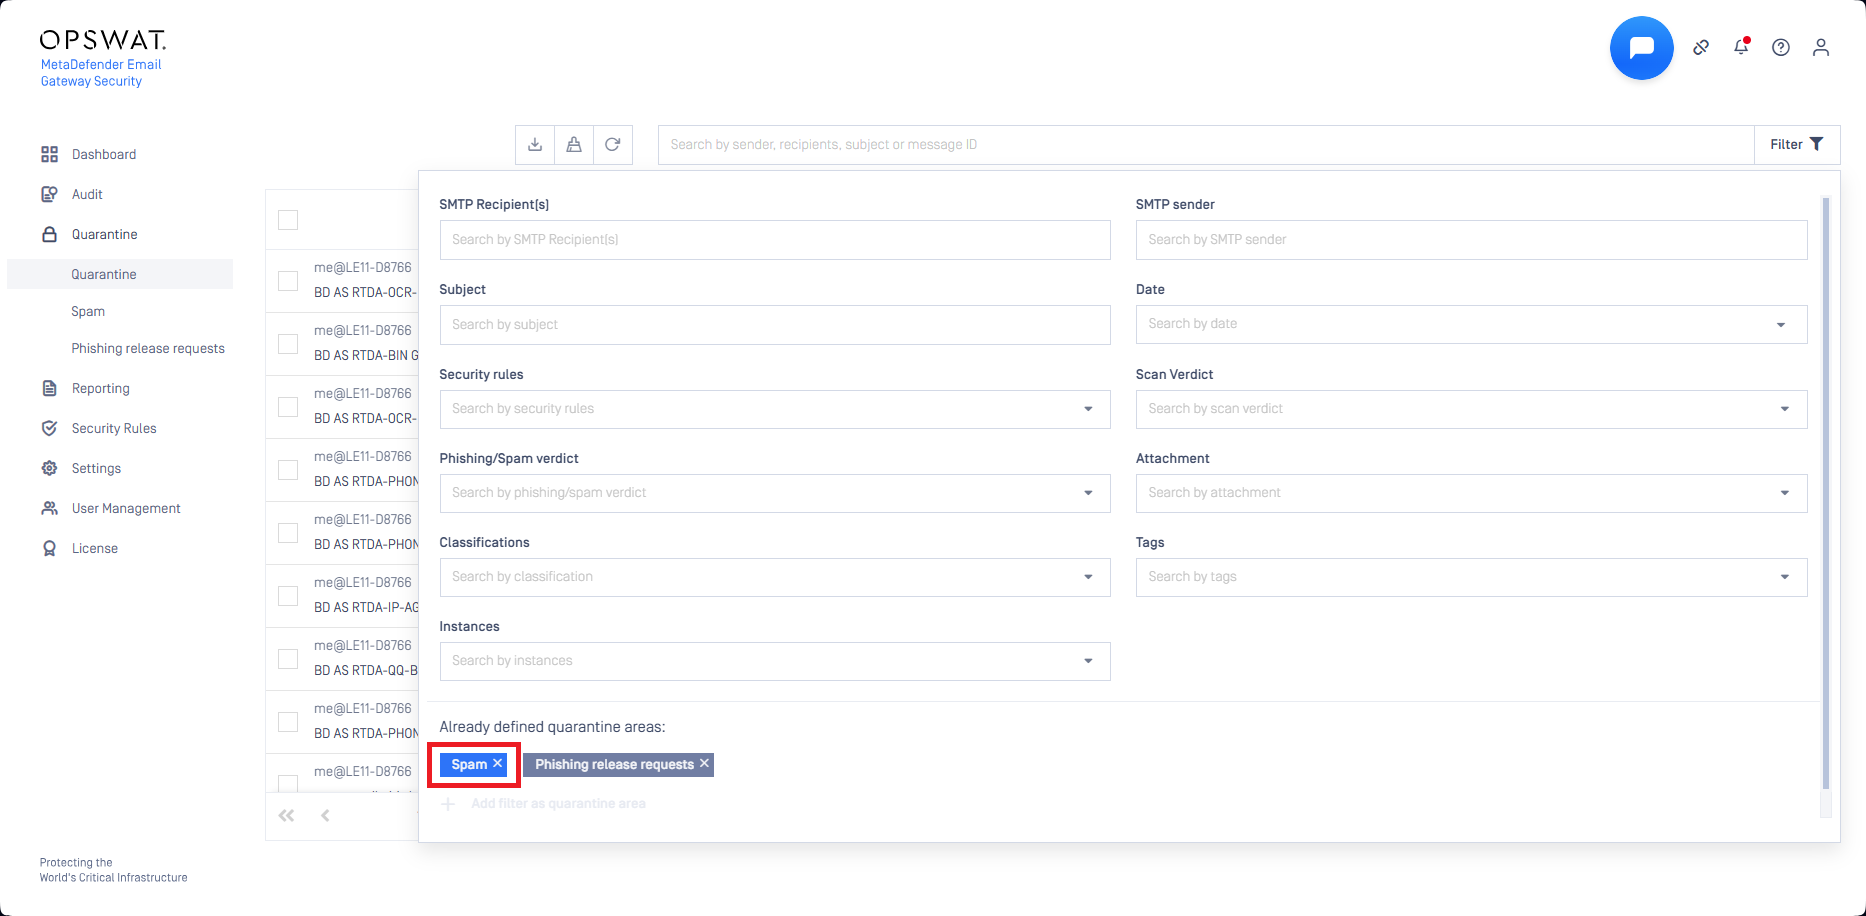Click the toolbar icon beside download
The image size is (1866, 916).
pyautogui.click(x=574, y=145)
